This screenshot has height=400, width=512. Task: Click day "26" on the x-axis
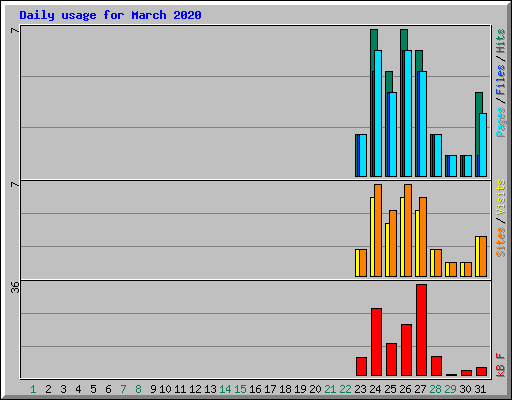click(x=405, y=389)
